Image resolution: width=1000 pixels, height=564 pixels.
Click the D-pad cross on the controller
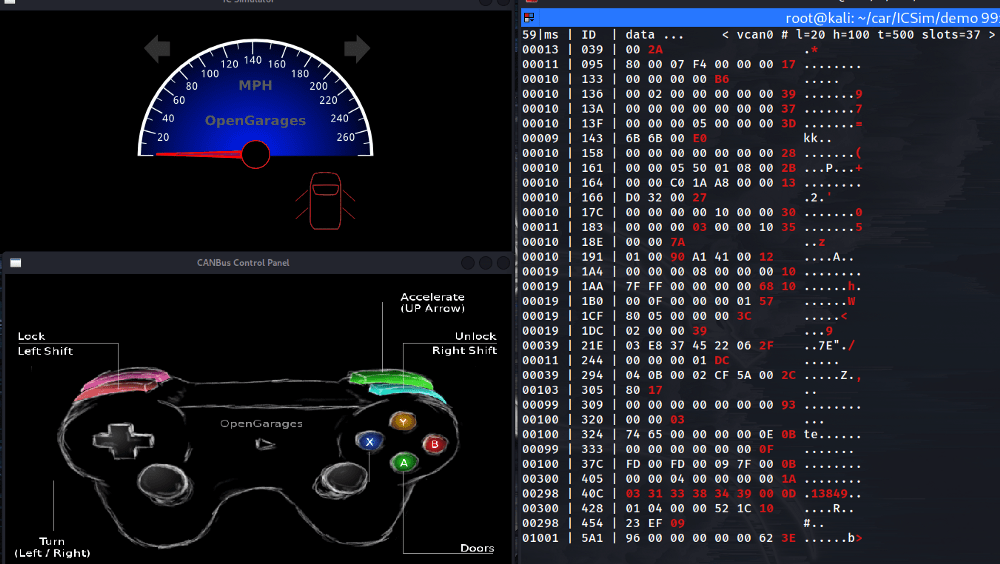pyautogui.click(x=123, y=441)
